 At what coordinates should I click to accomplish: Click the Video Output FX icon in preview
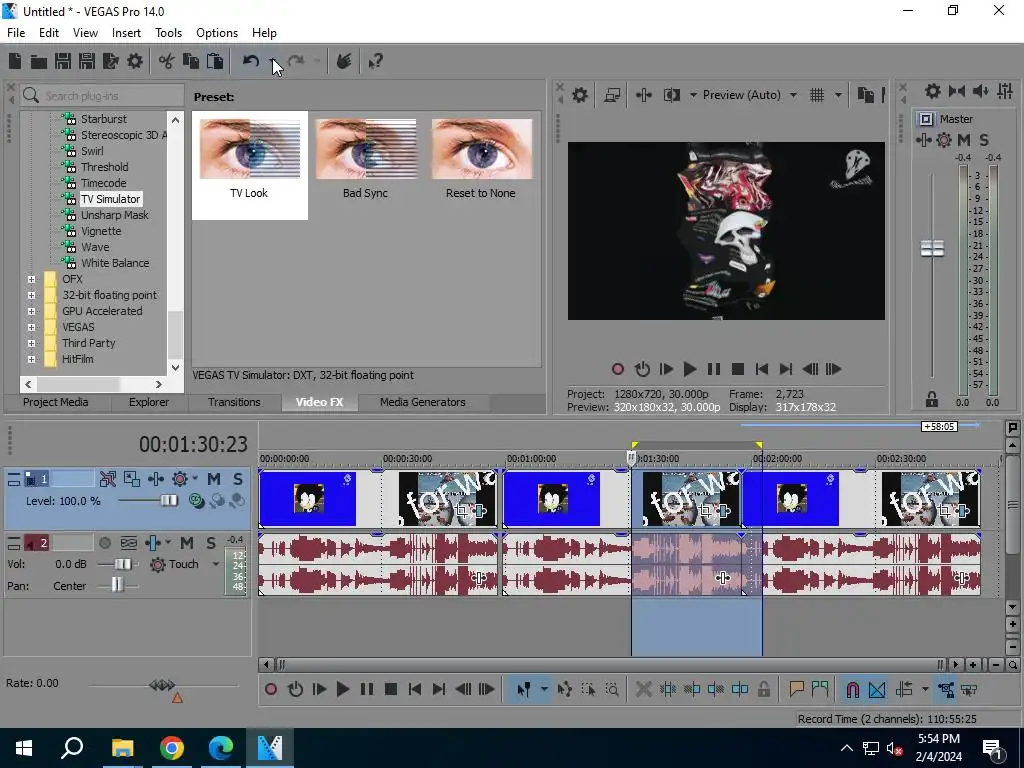click(x=644, y=95)
